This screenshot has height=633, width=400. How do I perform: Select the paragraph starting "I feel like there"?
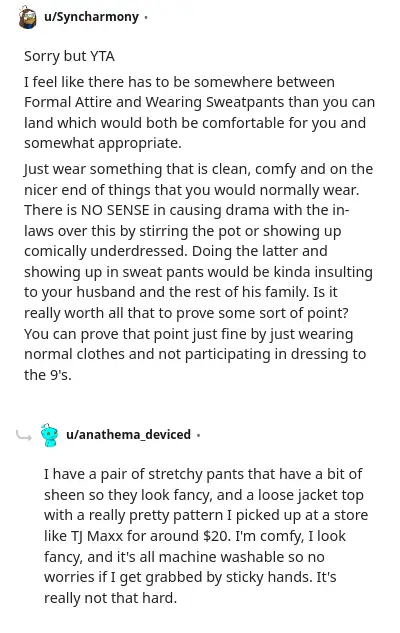(199, 113)
